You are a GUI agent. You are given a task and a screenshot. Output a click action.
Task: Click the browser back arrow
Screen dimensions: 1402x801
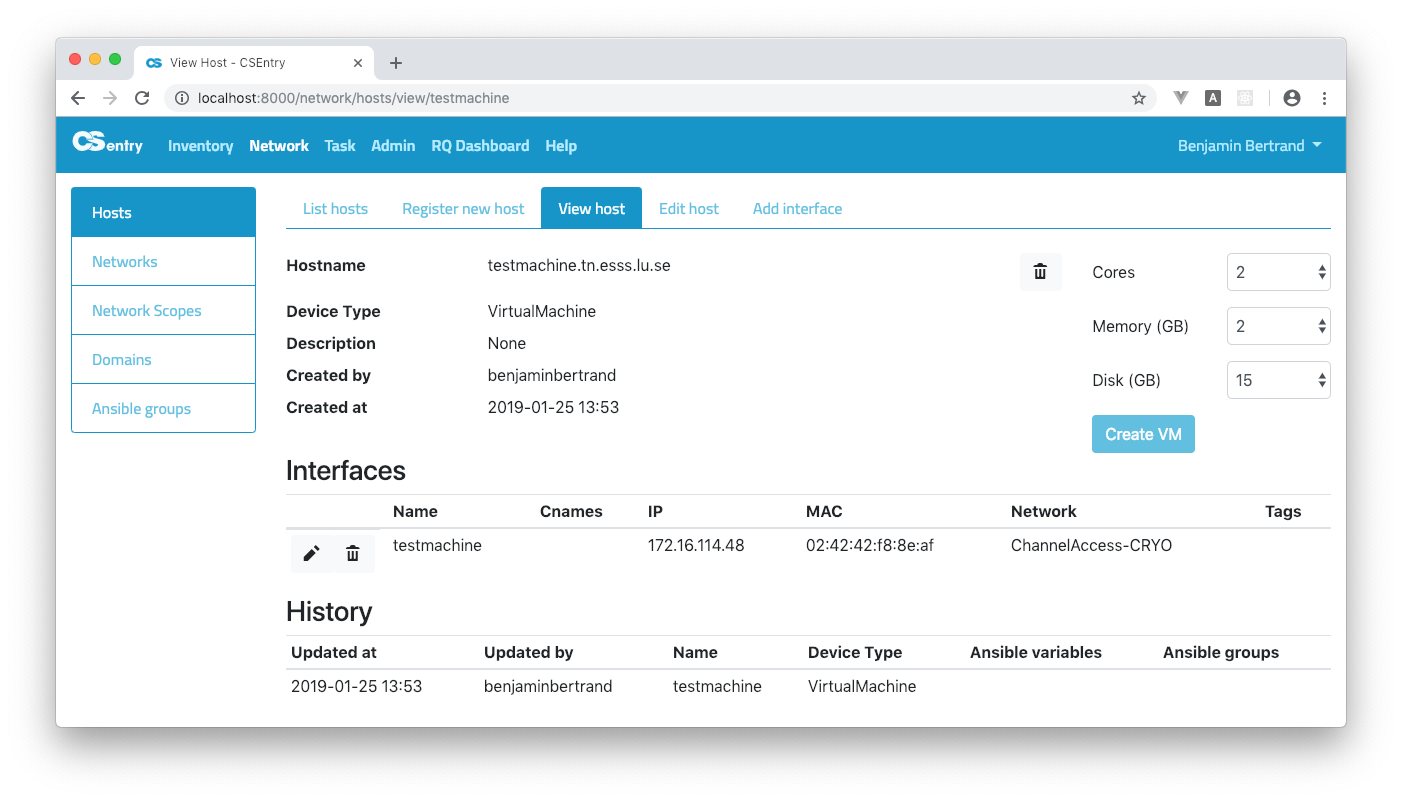click(78, 98)
